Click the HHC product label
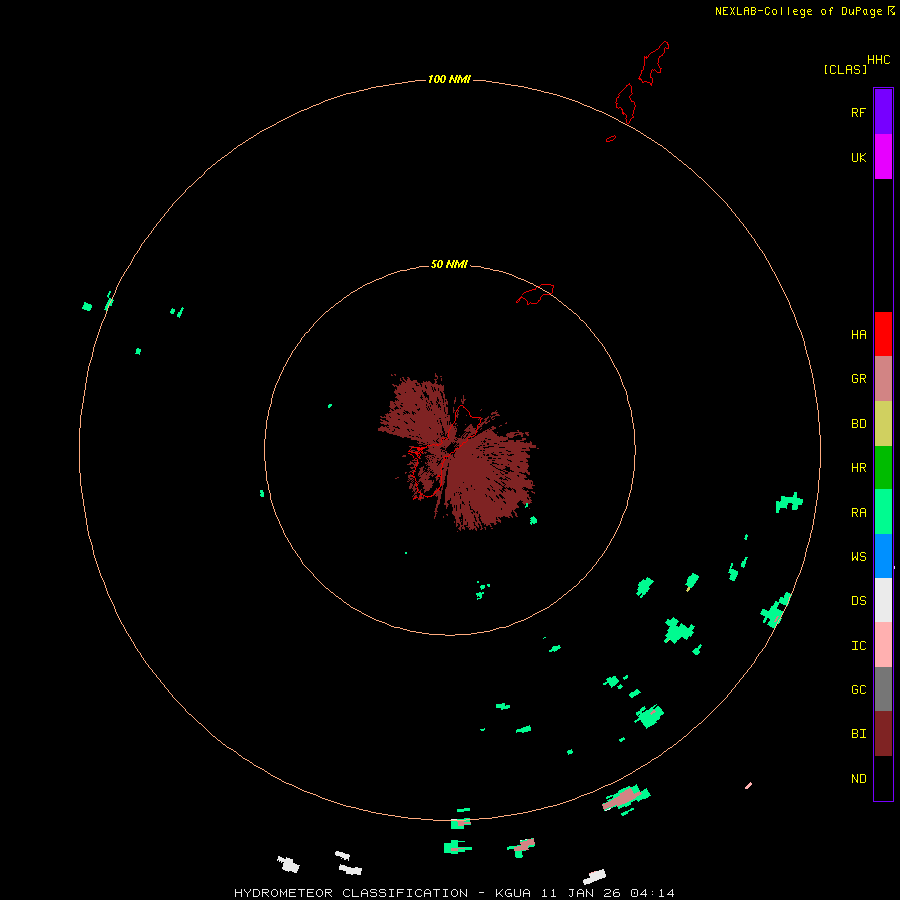Viewport: 900px width, 900px height. [x=879, y=60]
